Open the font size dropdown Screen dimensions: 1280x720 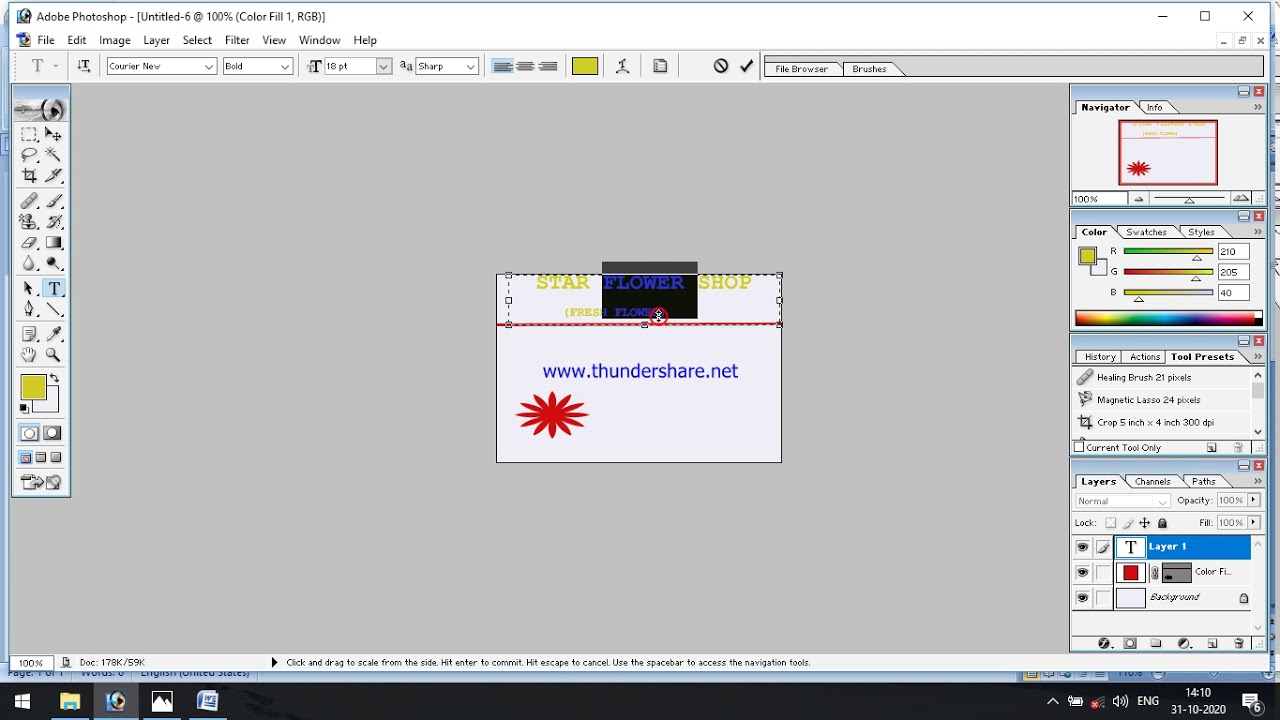(383, 66)
